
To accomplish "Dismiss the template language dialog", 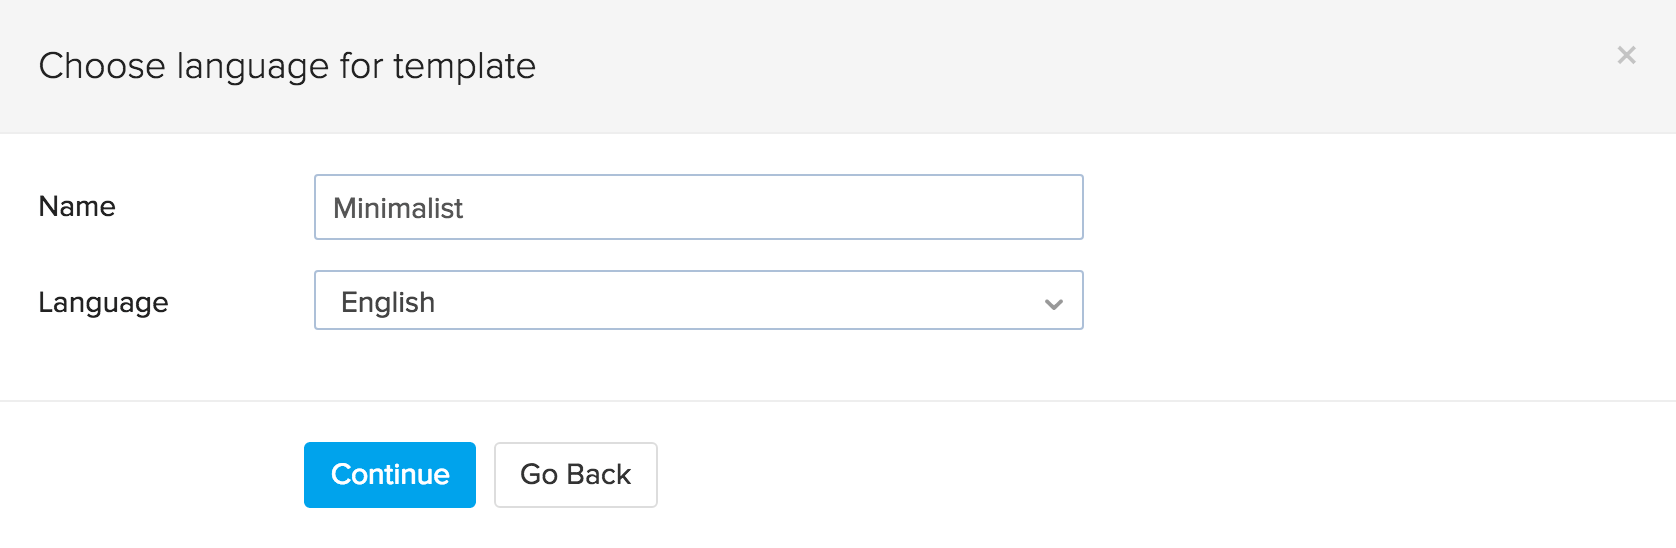I will click(1626, 55).
